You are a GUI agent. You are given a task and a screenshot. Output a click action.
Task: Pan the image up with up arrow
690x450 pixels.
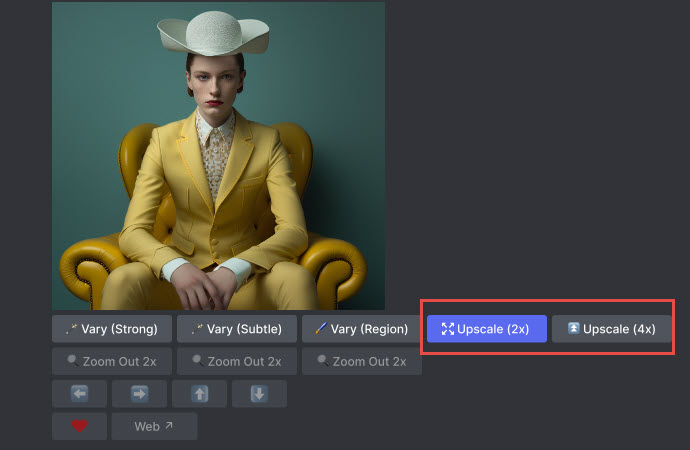click(199, 394)
